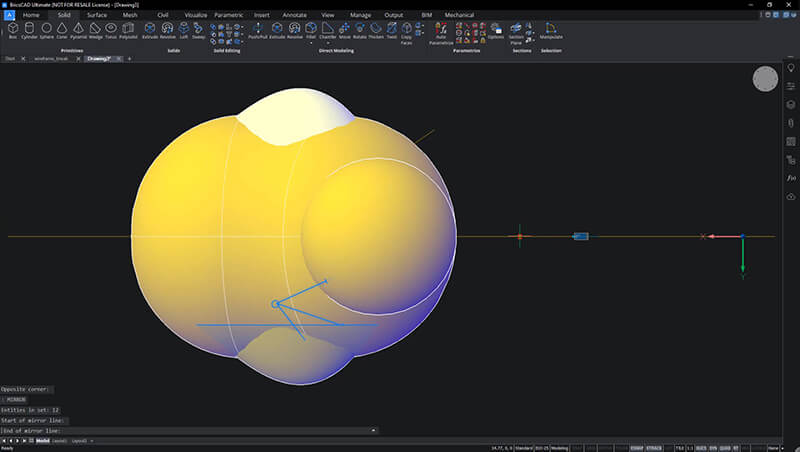Open the Parametric ribbon tab
Image resolution: width=800 pixels, height=452 pixels.
click(x=229, y=15)
